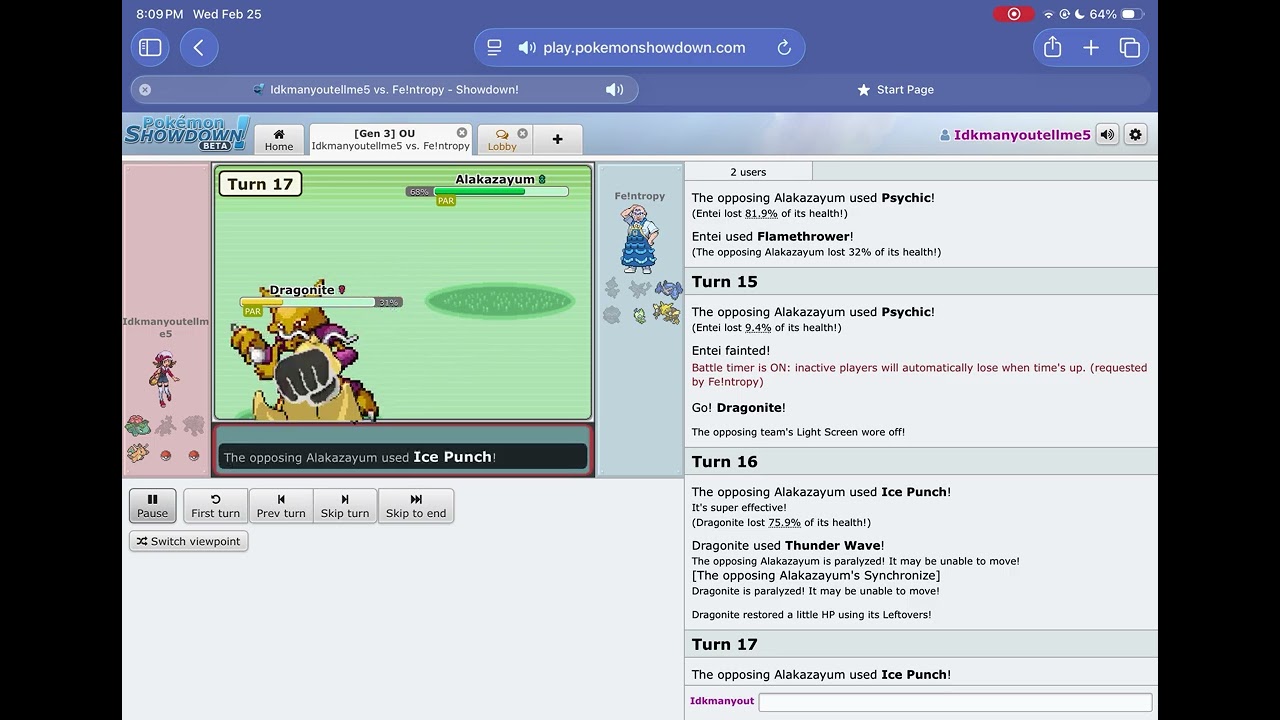Click the "Entei fainted!" log line
The image size is (1280, 720).
tap(731, 351)
